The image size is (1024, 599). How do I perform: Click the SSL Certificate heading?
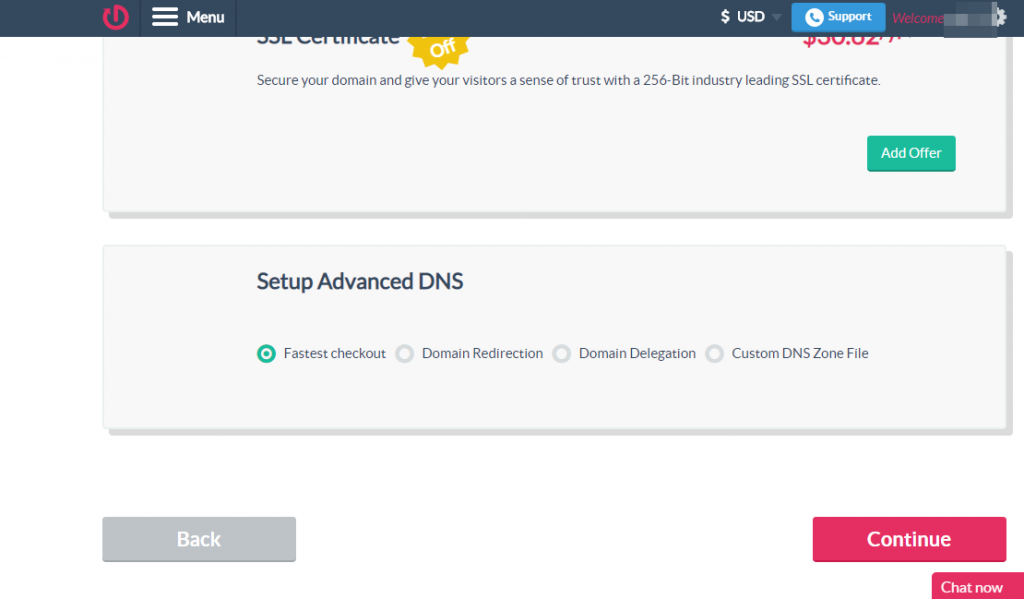click(328, 40)
